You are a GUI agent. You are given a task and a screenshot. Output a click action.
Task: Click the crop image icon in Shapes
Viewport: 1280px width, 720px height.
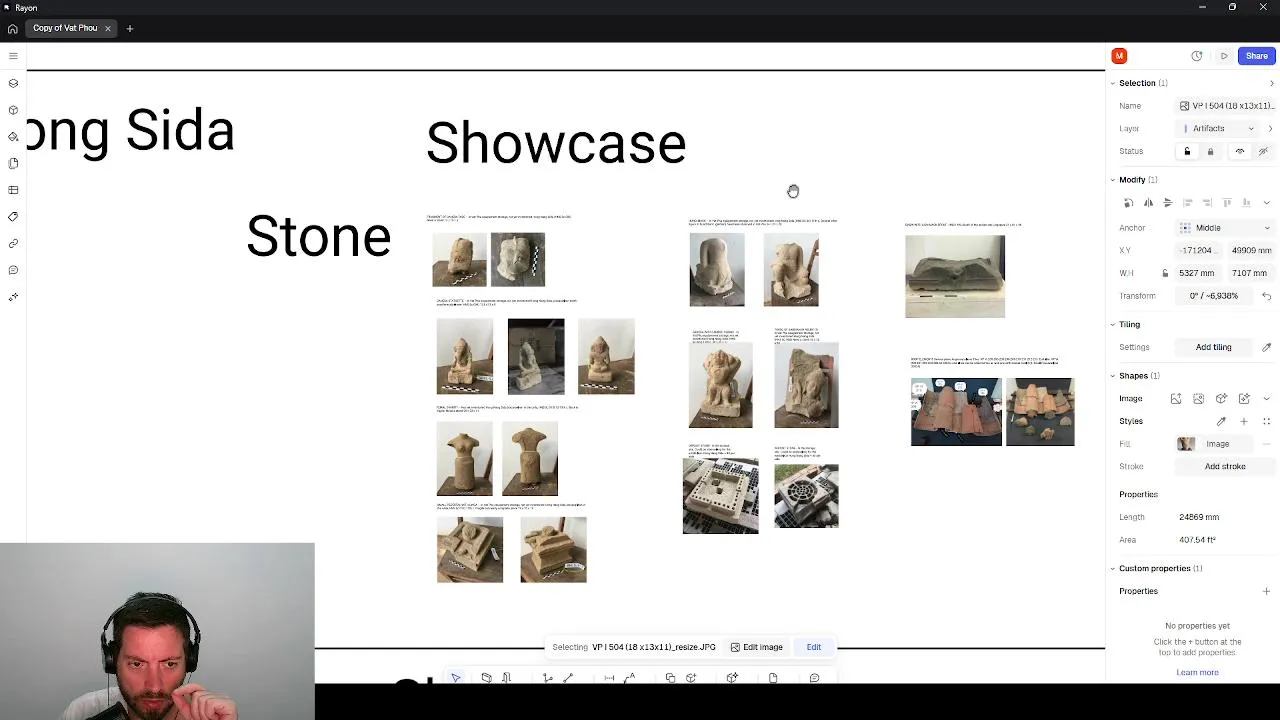[x=1199, y=399]
